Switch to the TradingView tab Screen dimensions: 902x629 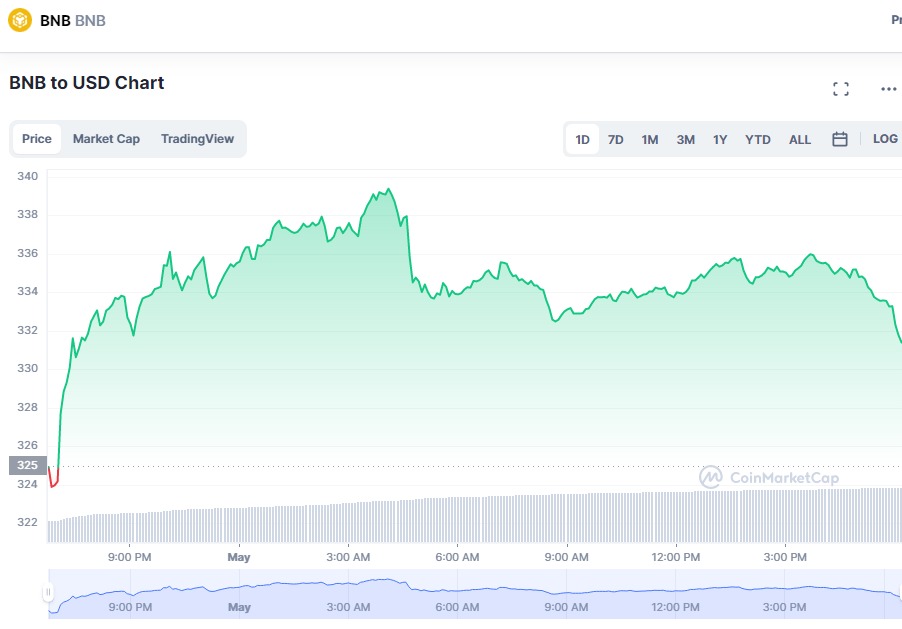pyautogui.click(x=196, y=139)
